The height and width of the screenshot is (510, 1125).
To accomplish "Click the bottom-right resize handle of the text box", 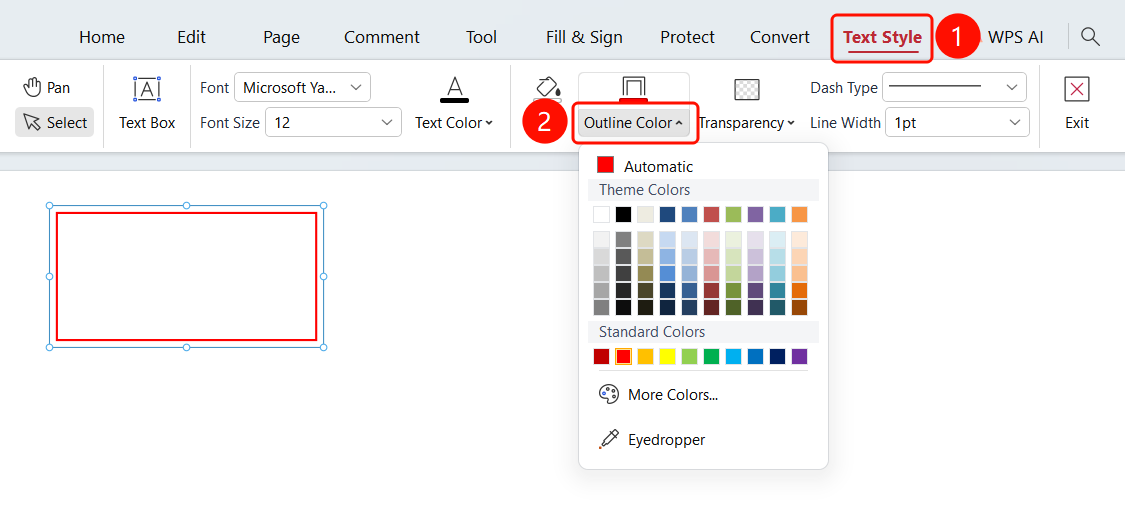I will coord(324,347).
